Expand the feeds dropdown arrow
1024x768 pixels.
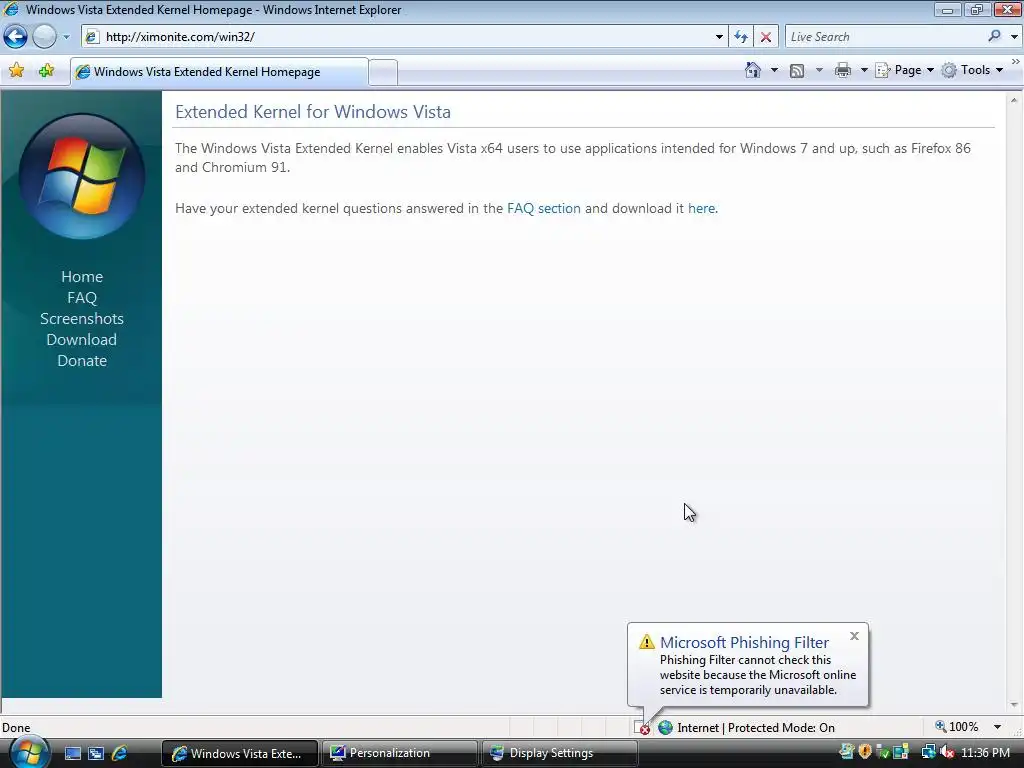tap(819, 71)
